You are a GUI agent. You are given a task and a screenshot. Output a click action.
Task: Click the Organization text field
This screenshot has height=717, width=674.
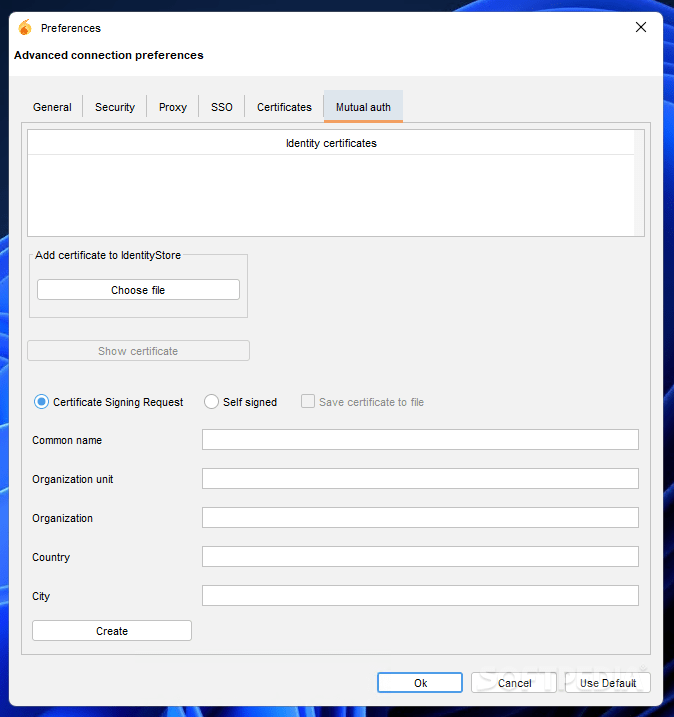click(x=420, y=518)
